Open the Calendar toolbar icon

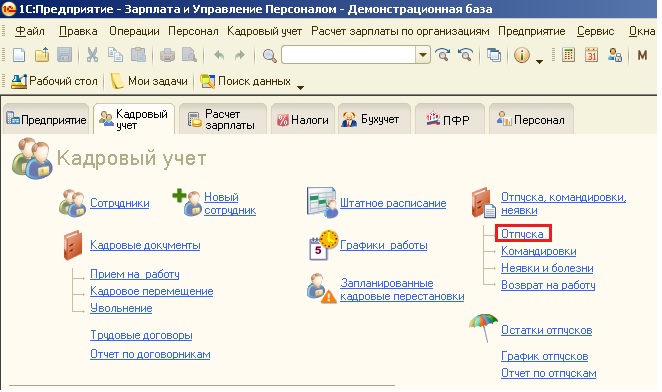pyautogui.click(x=591, y=55)
